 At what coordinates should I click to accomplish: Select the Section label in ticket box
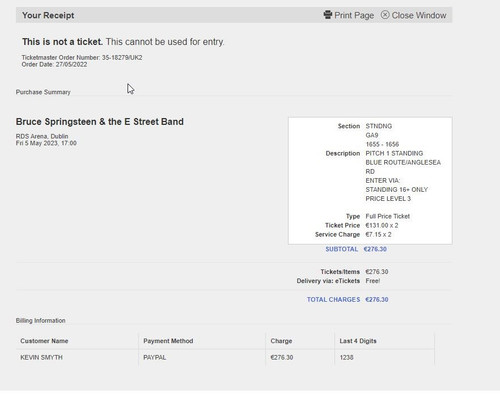point(349,126)
